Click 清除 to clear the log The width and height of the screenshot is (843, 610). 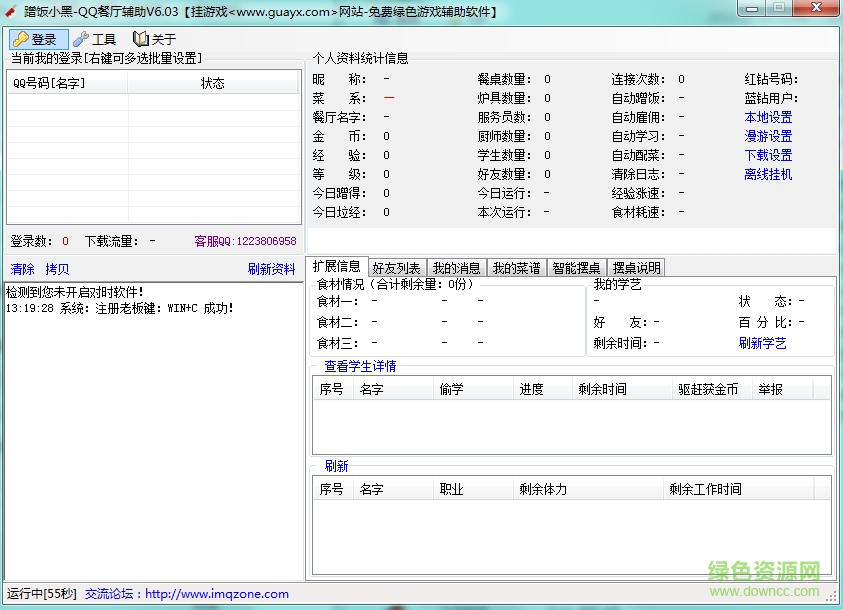pos(22,269)
